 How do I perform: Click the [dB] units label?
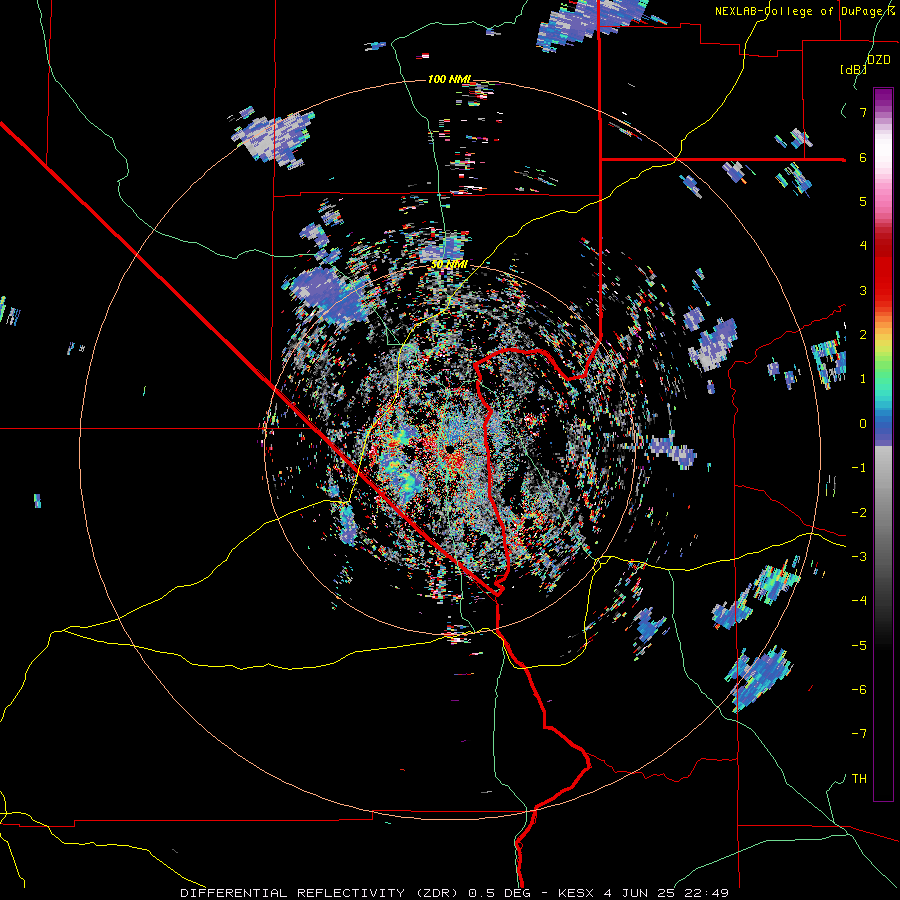[854, 69]
